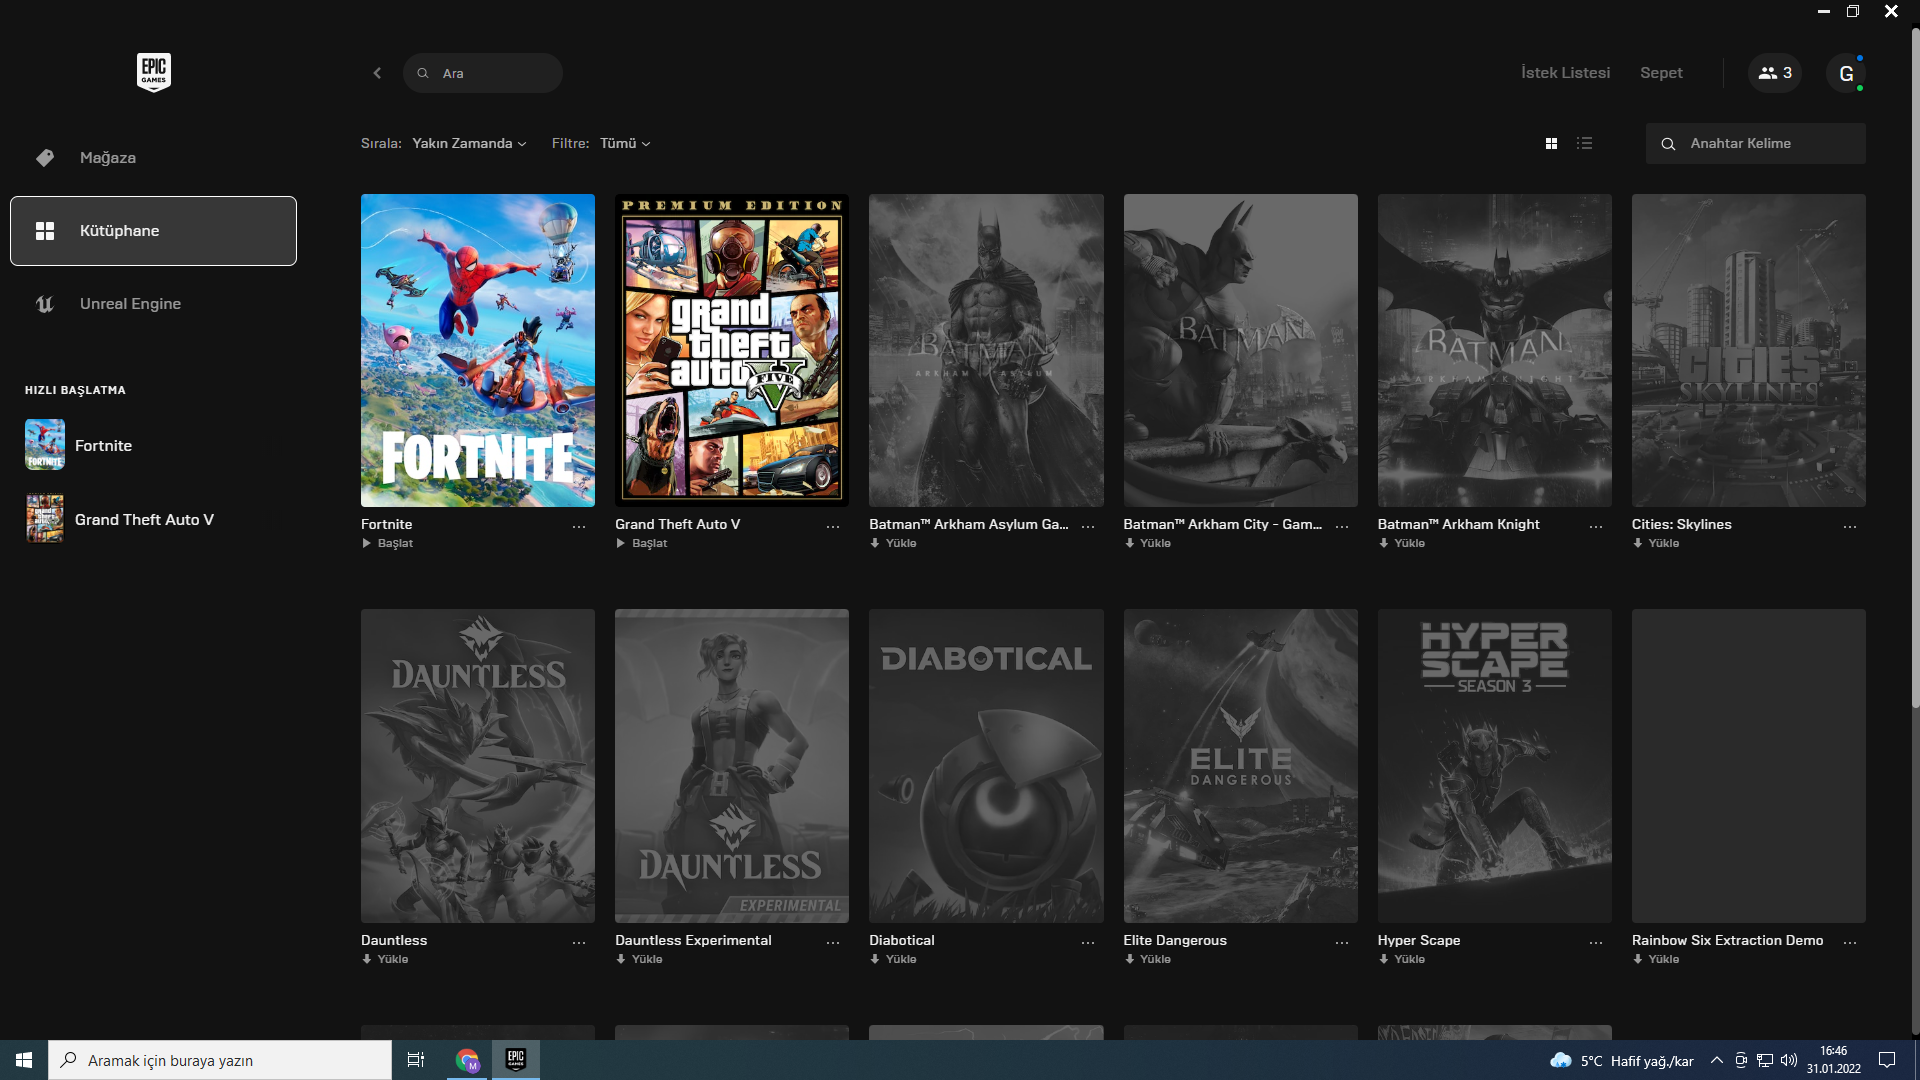
Task: Click Yükle under Dauntless
Action: [x=385, y=959]
